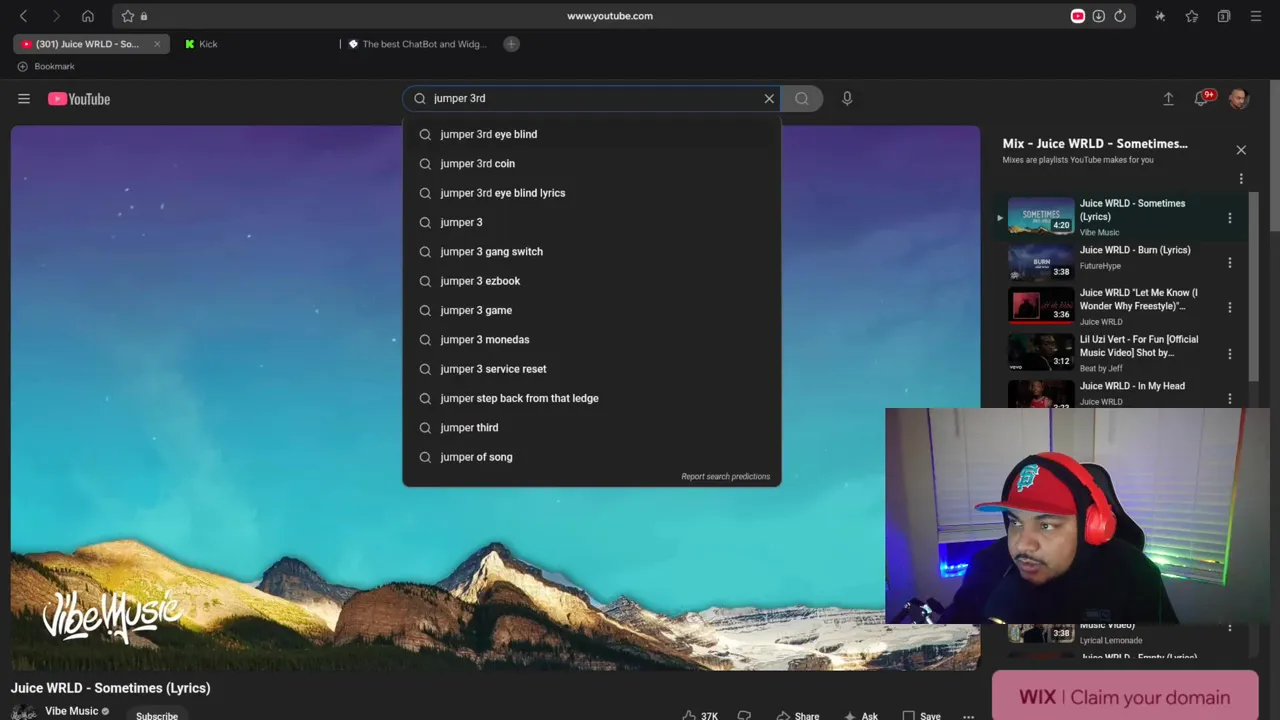Close the Mix playlist panel

click(1241, 150)
